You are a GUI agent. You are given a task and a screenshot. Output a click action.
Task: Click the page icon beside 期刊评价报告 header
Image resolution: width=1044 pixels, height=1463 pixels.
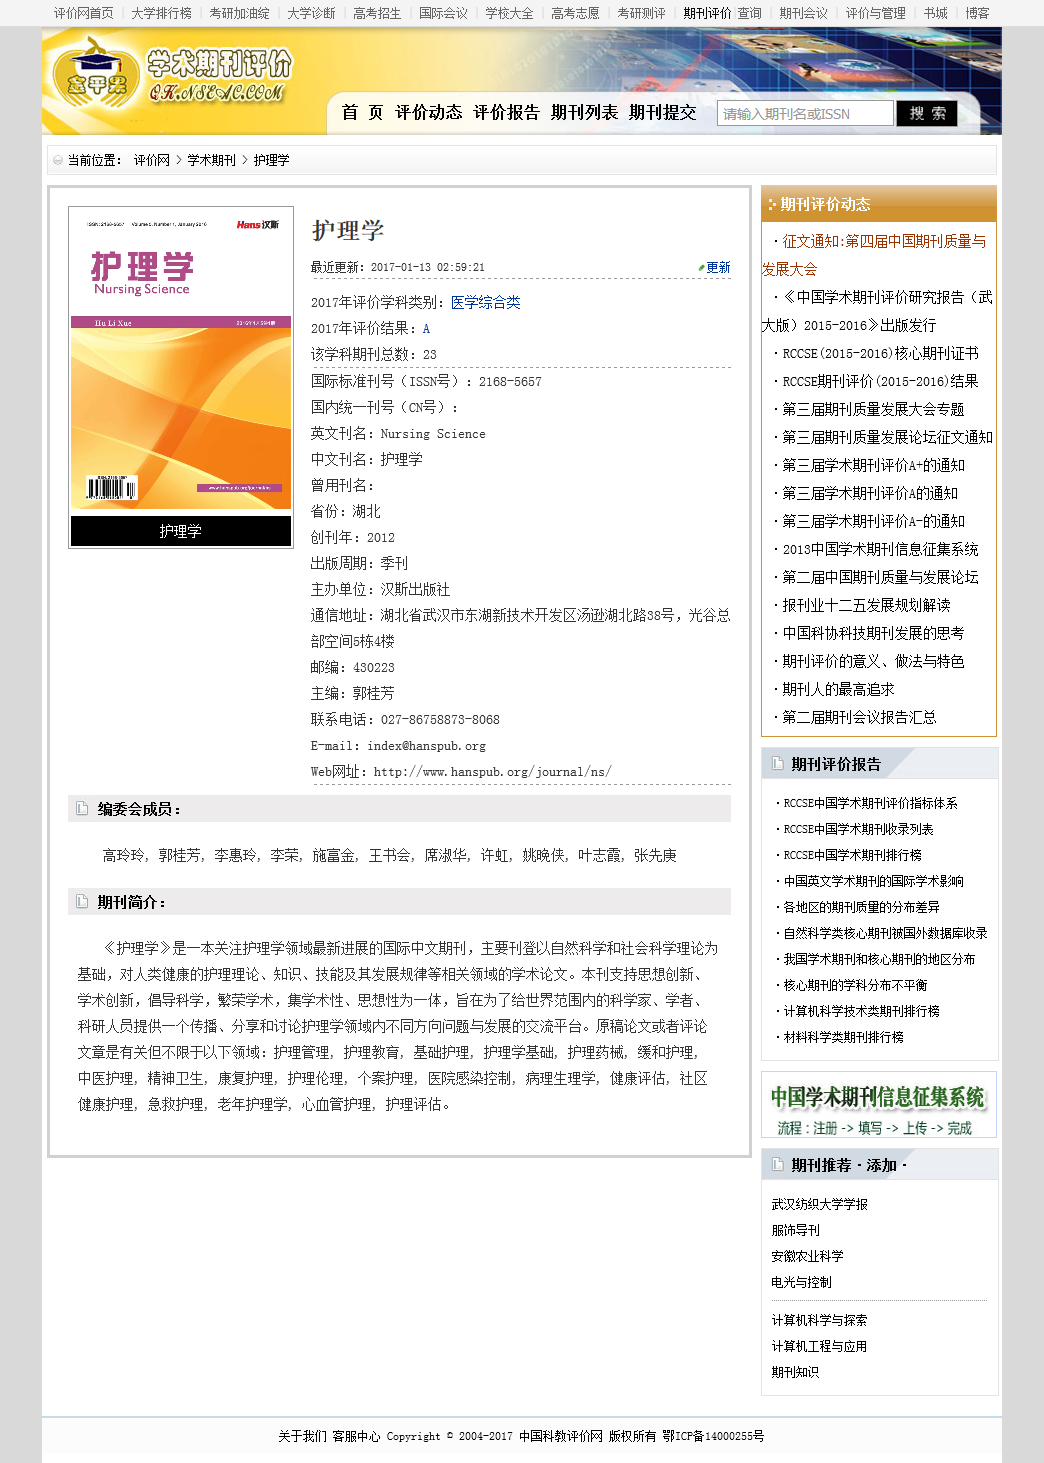(777, 764)
